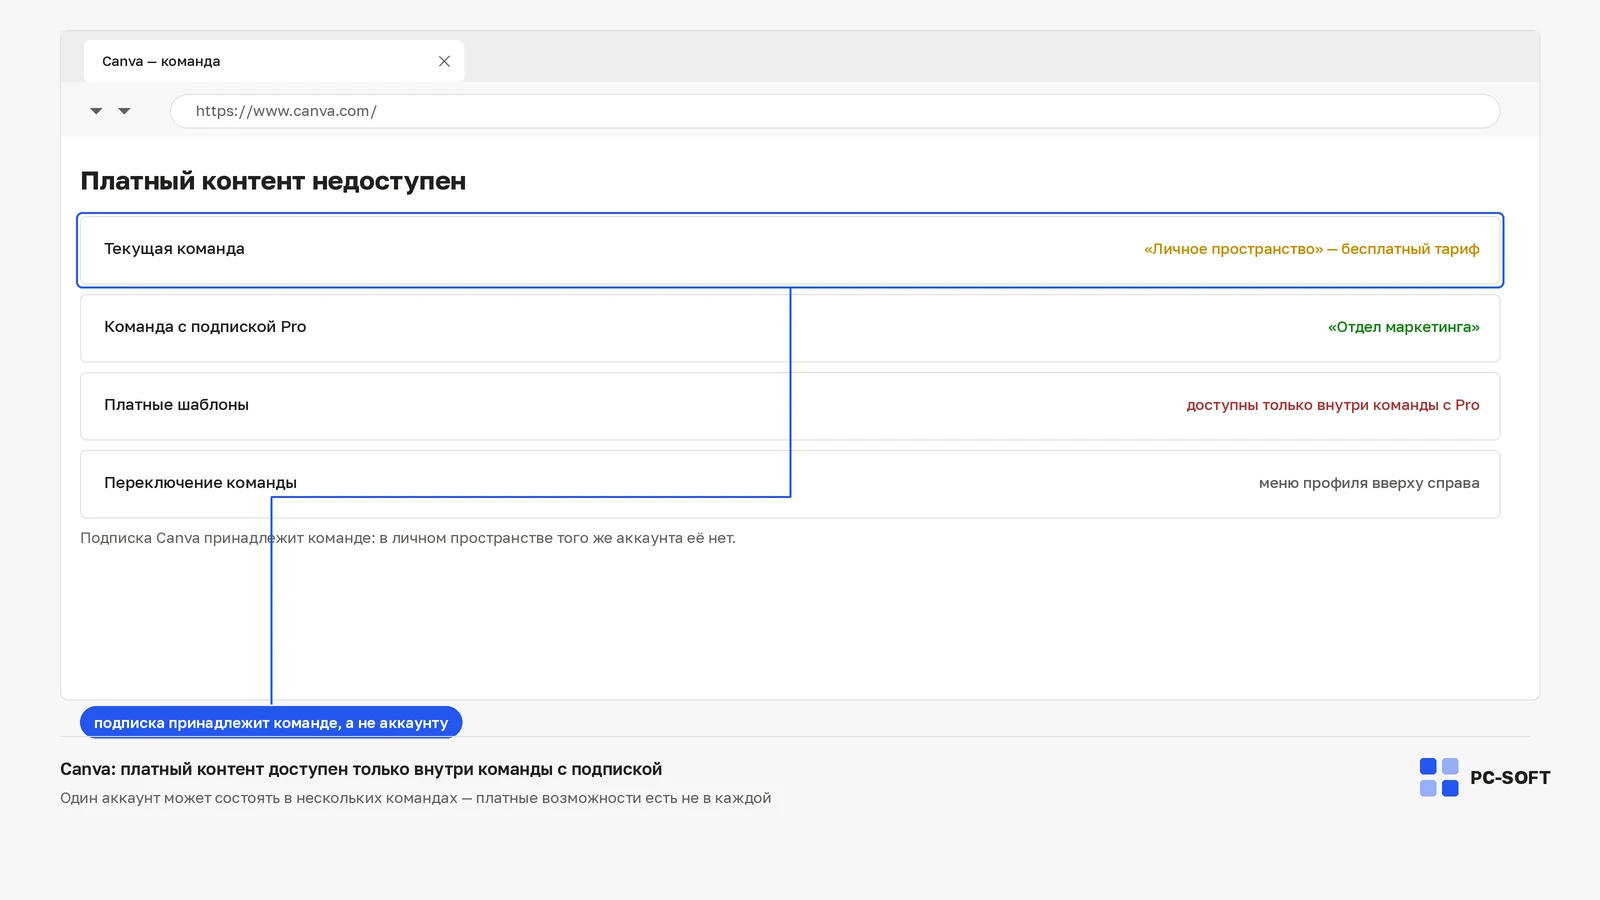Image resolution: width=1600 pixels, height=900 pixels.
Task: Click the blue pill подписка принадлежит команде
Action: tap(271, 722)
